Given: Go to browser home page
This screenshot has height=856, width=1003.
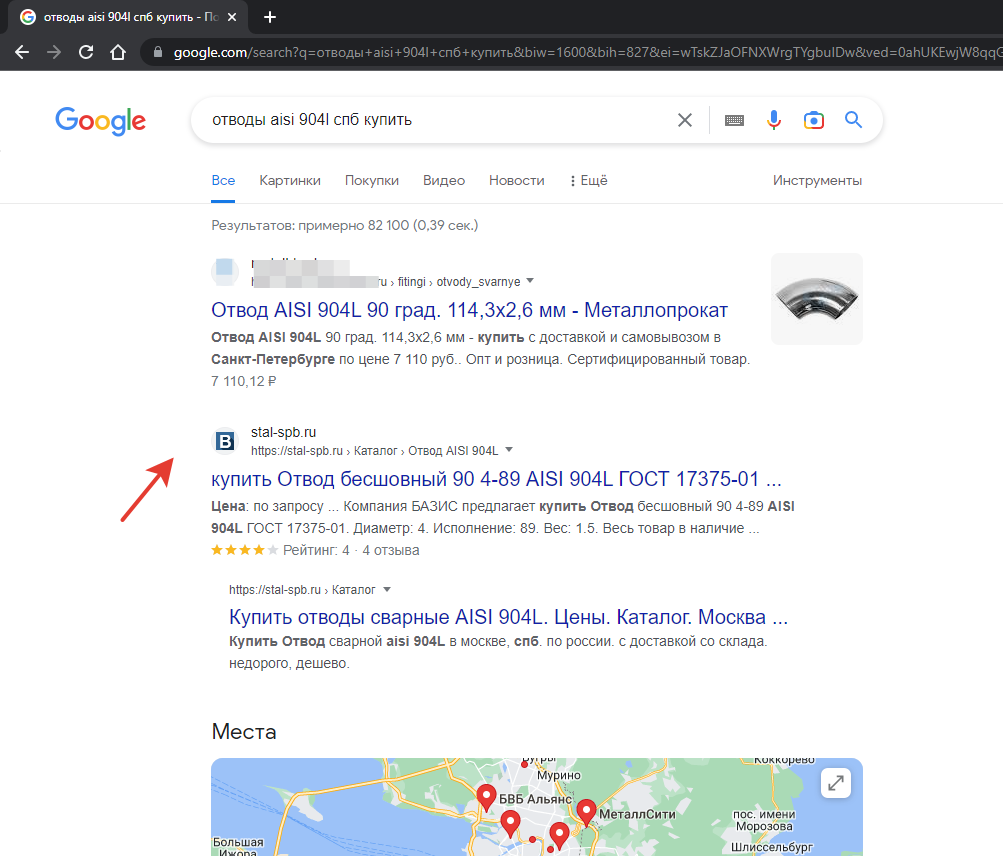Looking at the screenshot, I should (x=118, y=52).
